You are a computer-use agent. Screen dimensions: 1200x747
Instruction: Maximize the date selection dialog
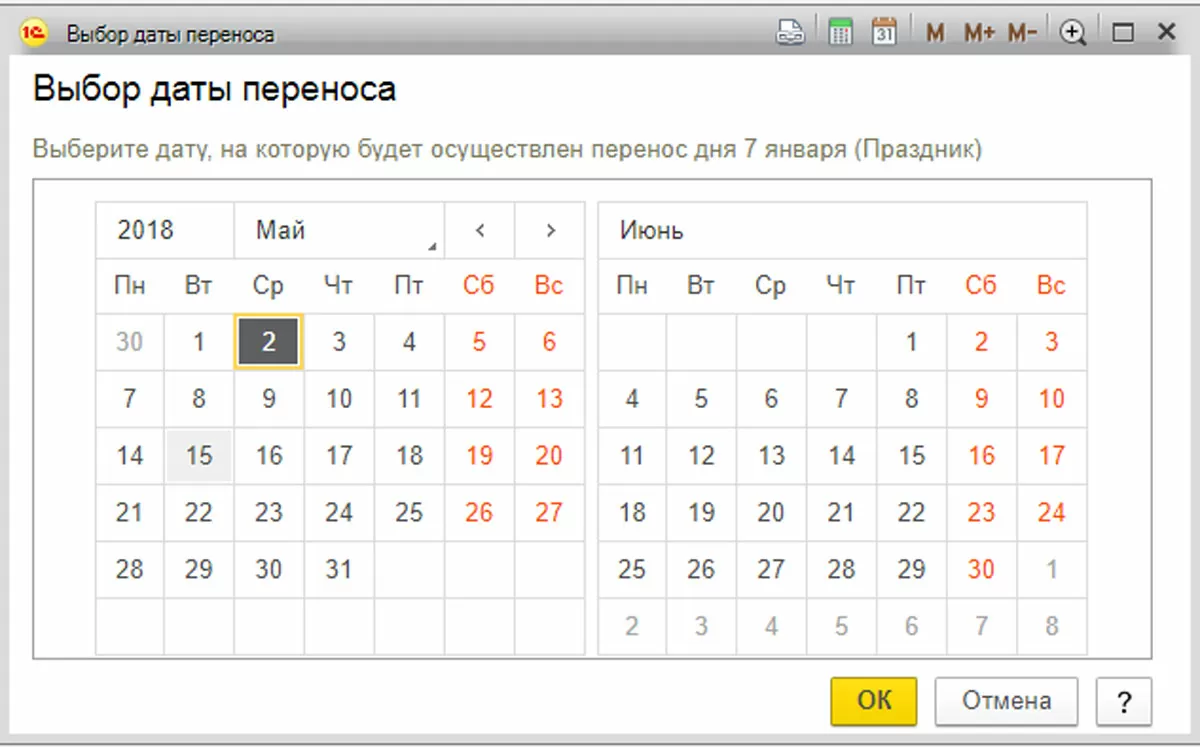[1123, 34]
